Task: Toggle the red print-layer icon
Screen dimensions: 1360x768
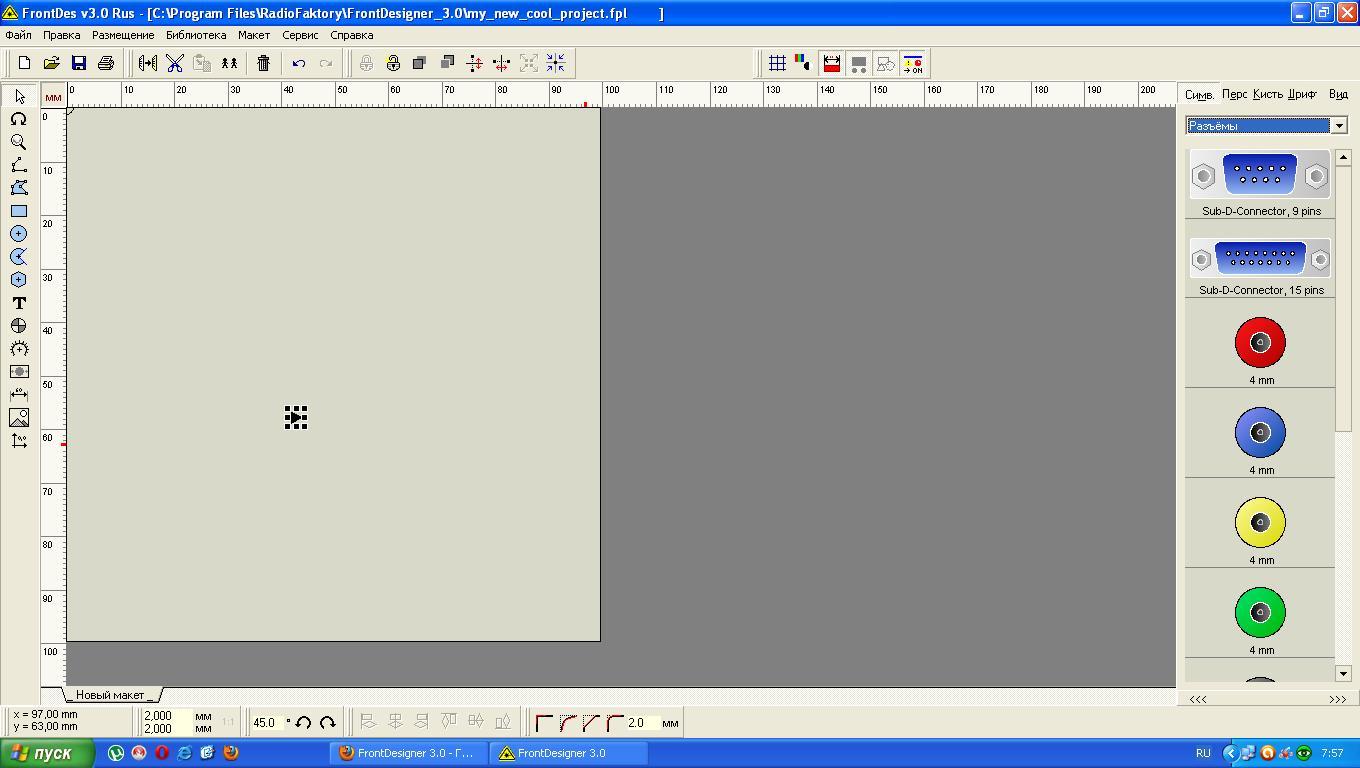Action: point(831,63)
